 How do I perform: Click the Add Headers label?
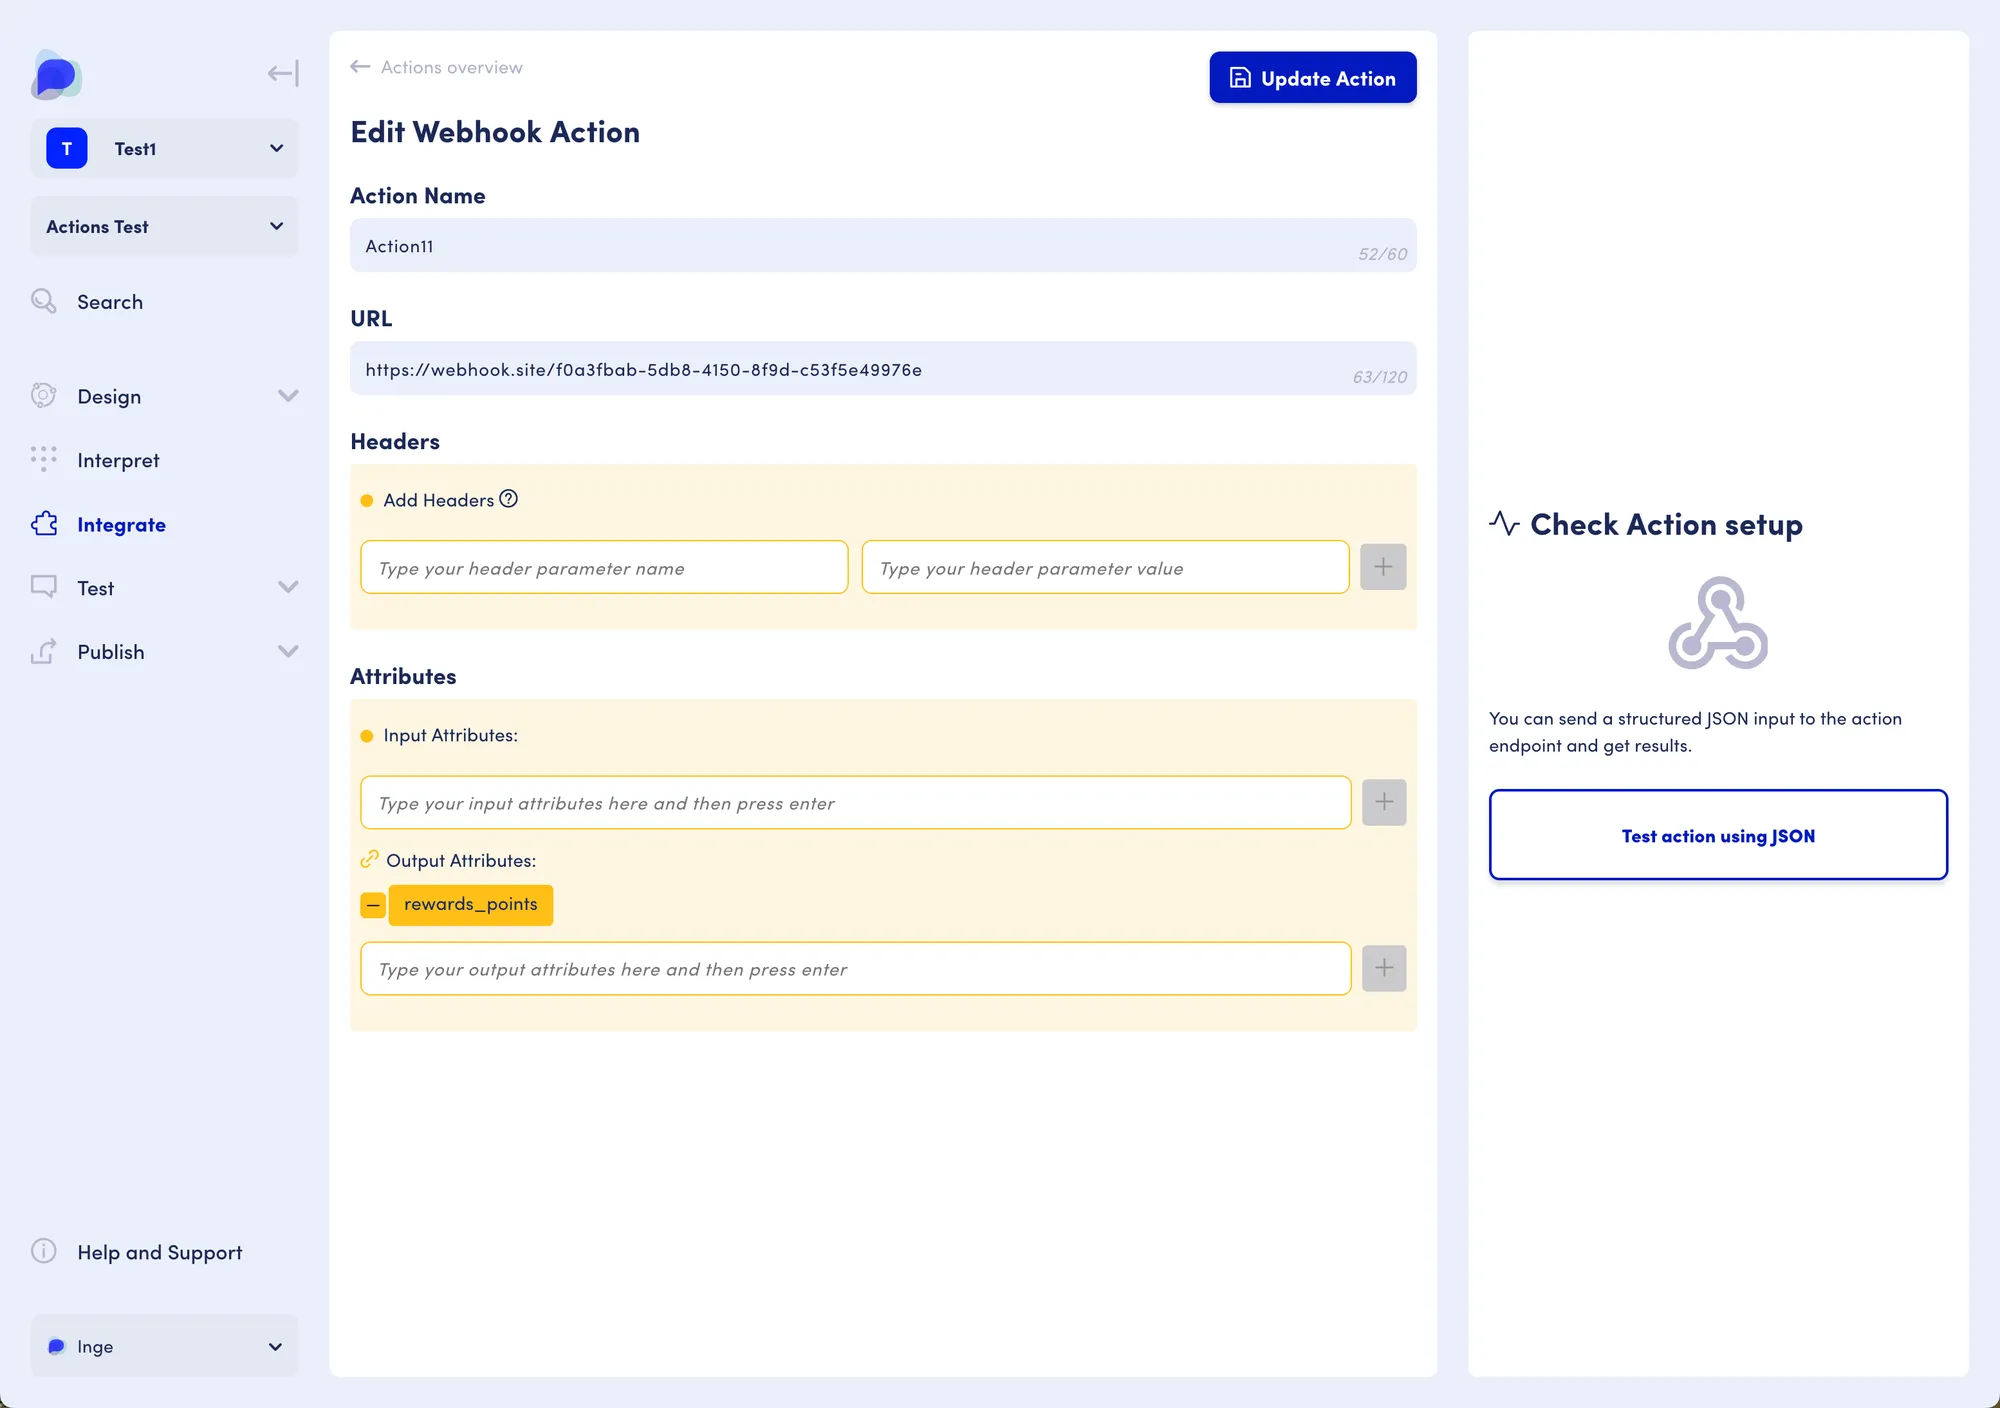(x=439, y=500)
